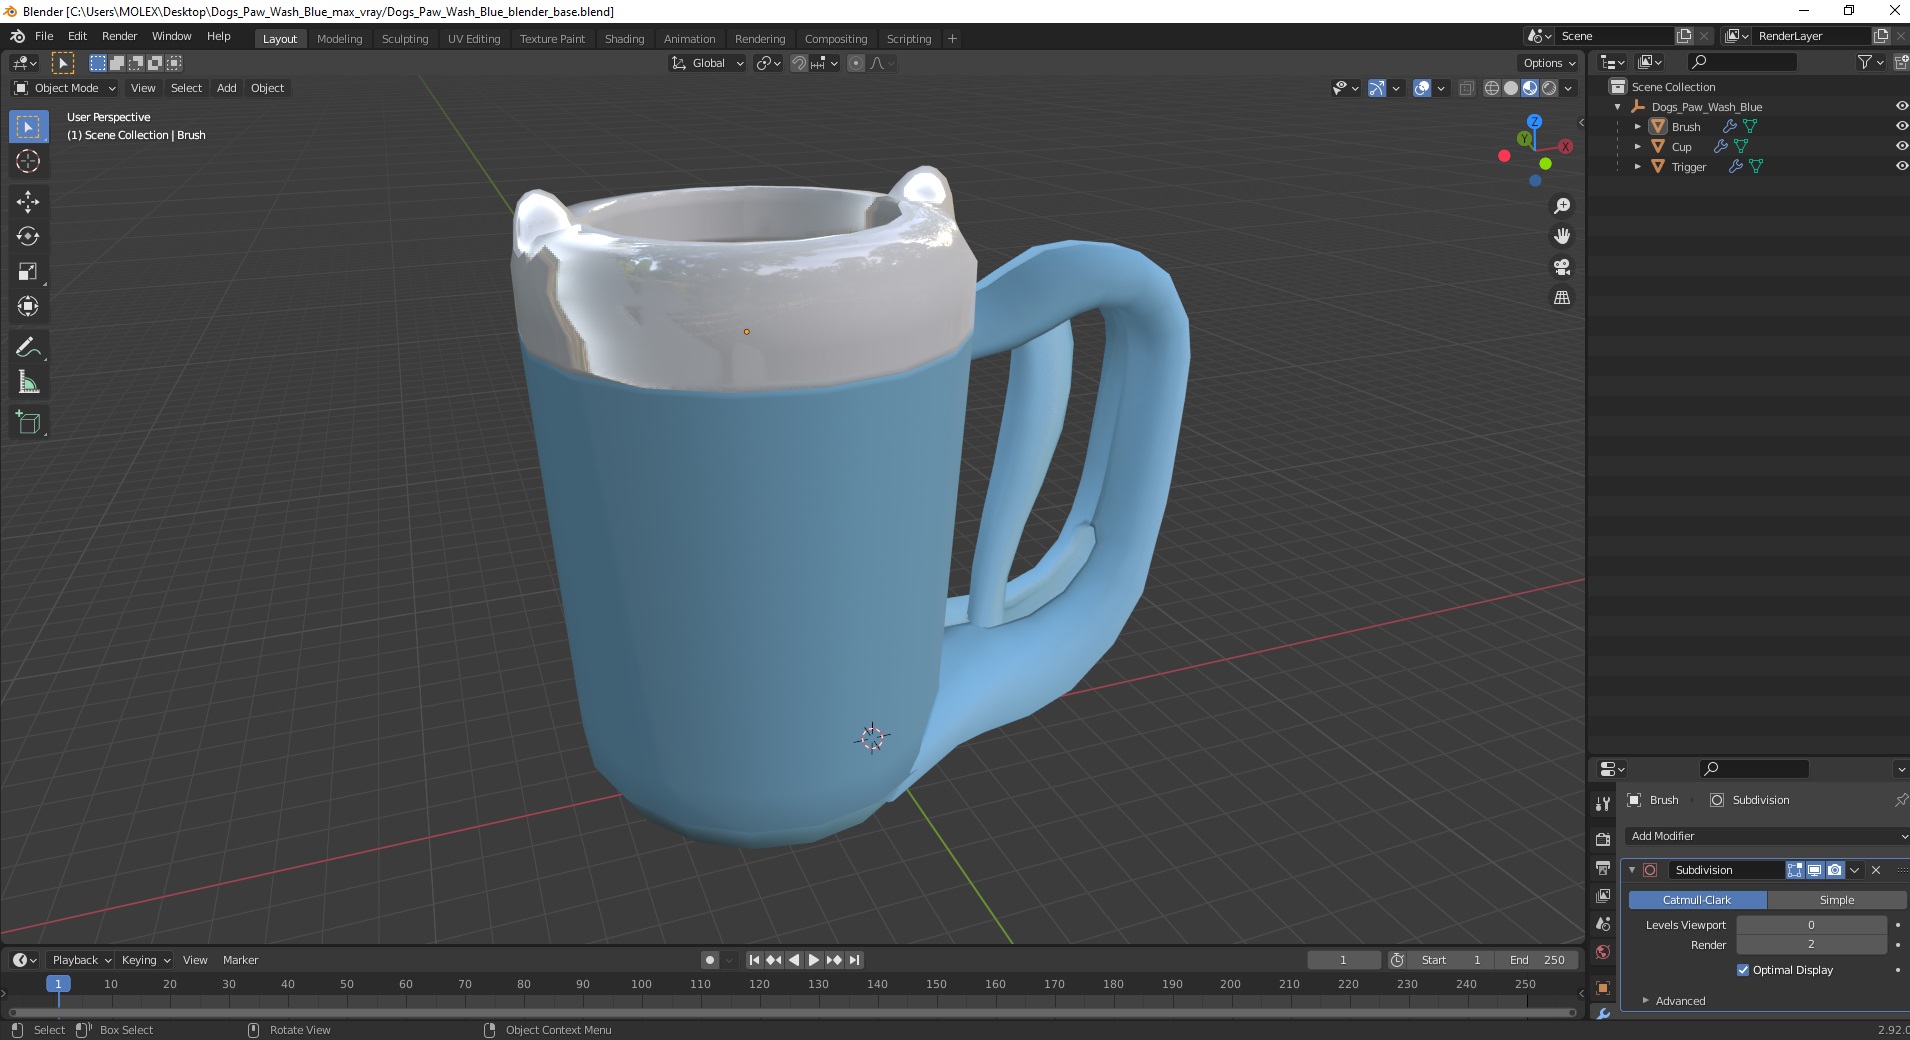
Task: Switch to rendered viewport shading
Action: 1549,88
